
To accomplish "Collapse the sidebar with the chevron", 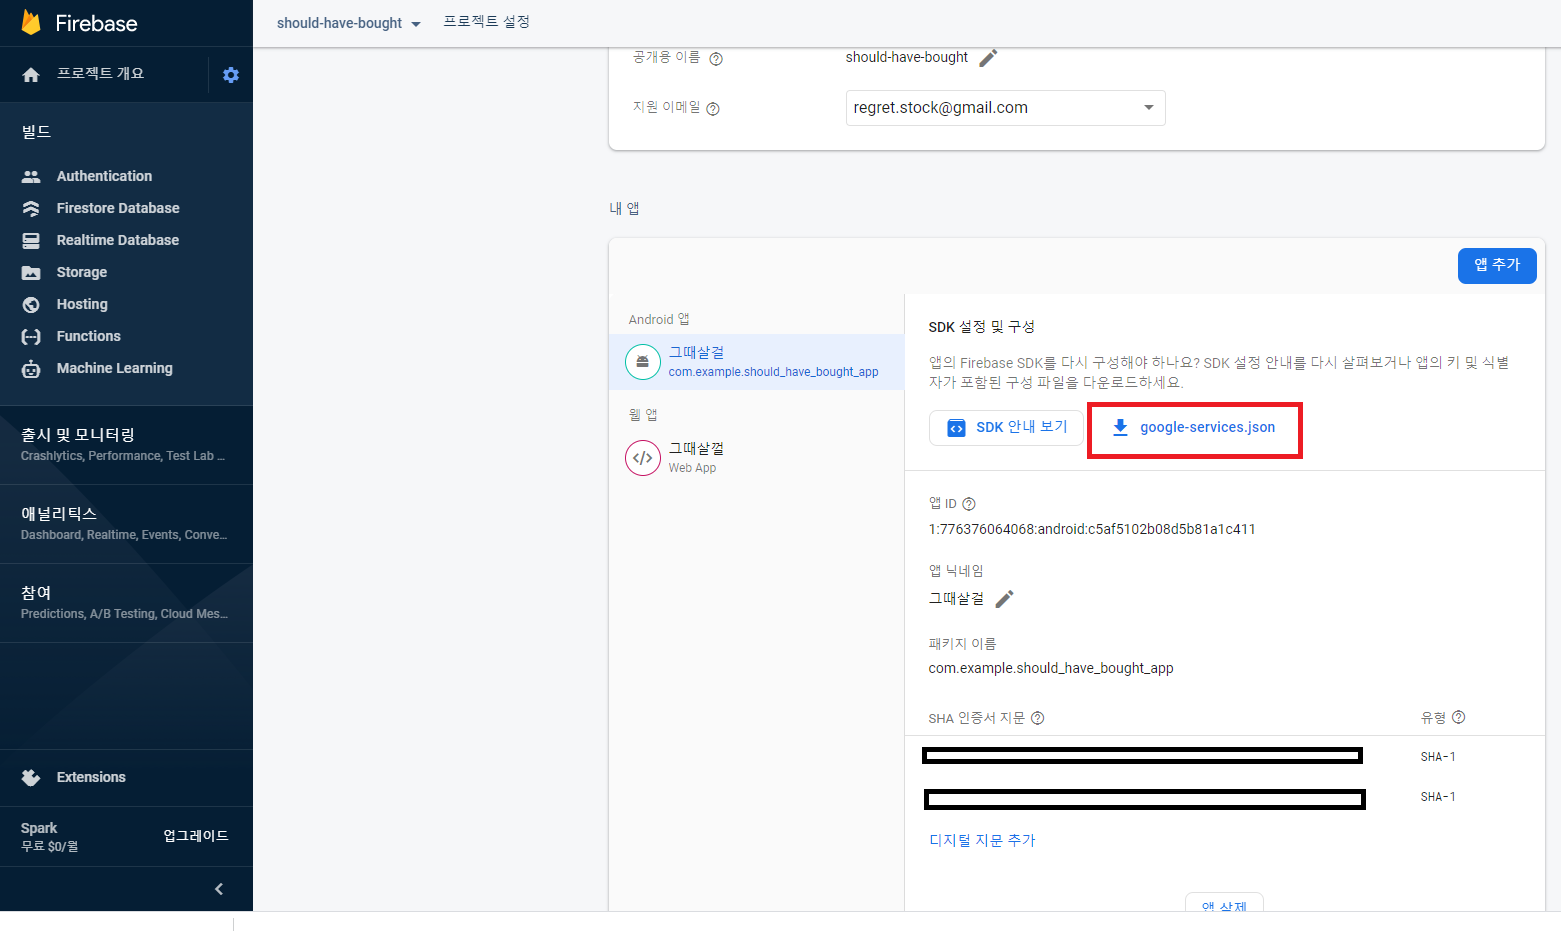I will (219, 889).
